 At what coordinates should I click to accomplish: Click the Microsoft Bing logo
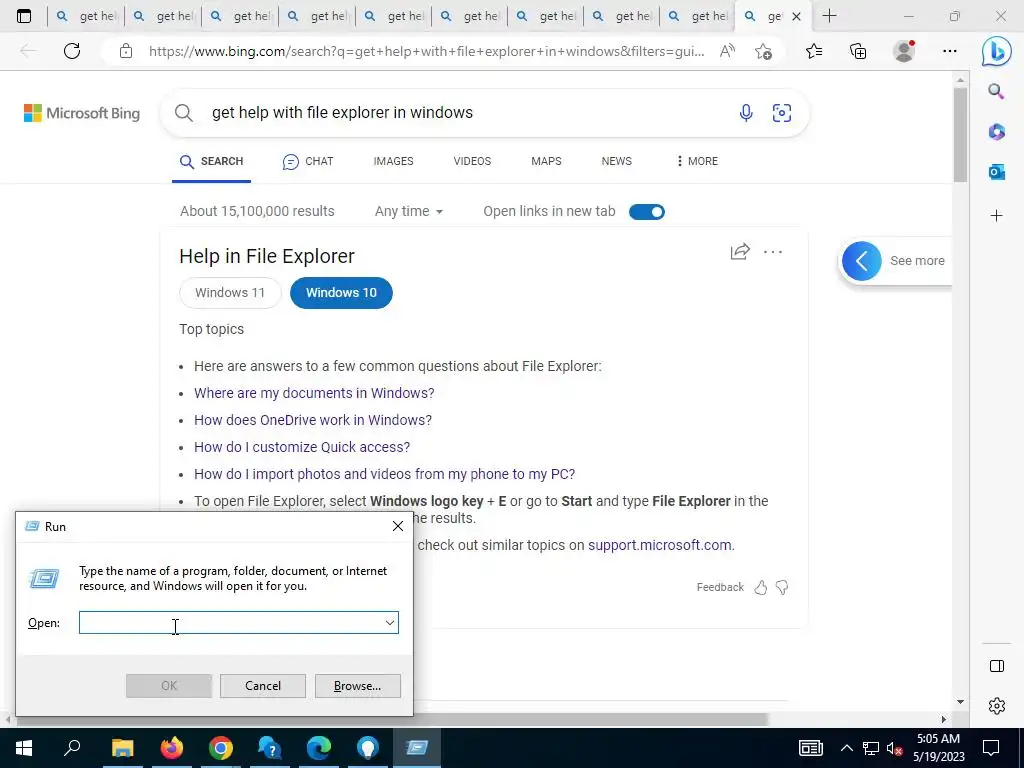tap(82, 113)
